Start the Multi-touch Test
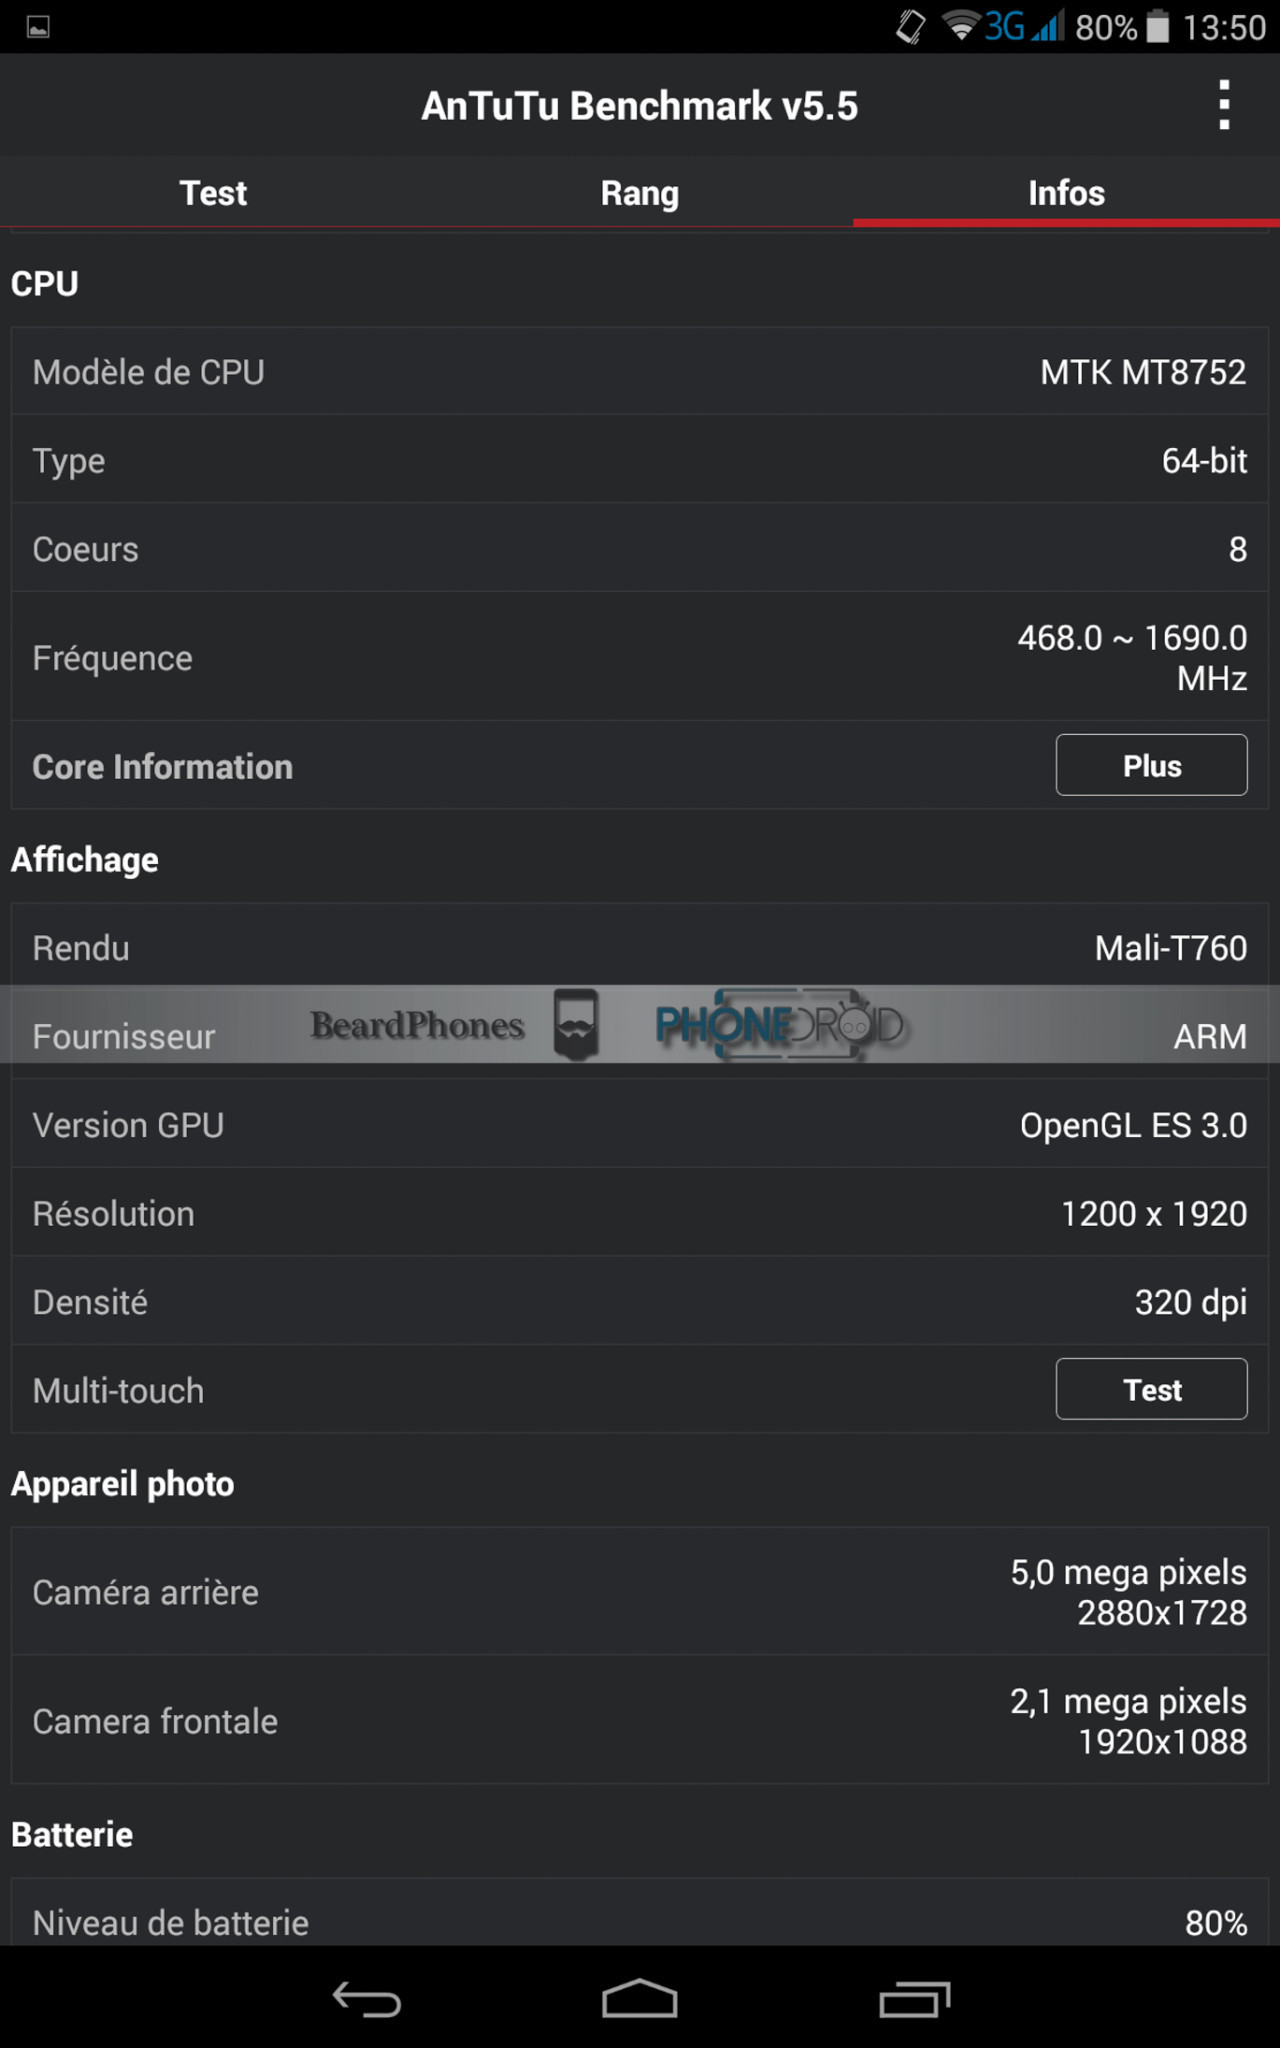 (x=1151, y=1389)
